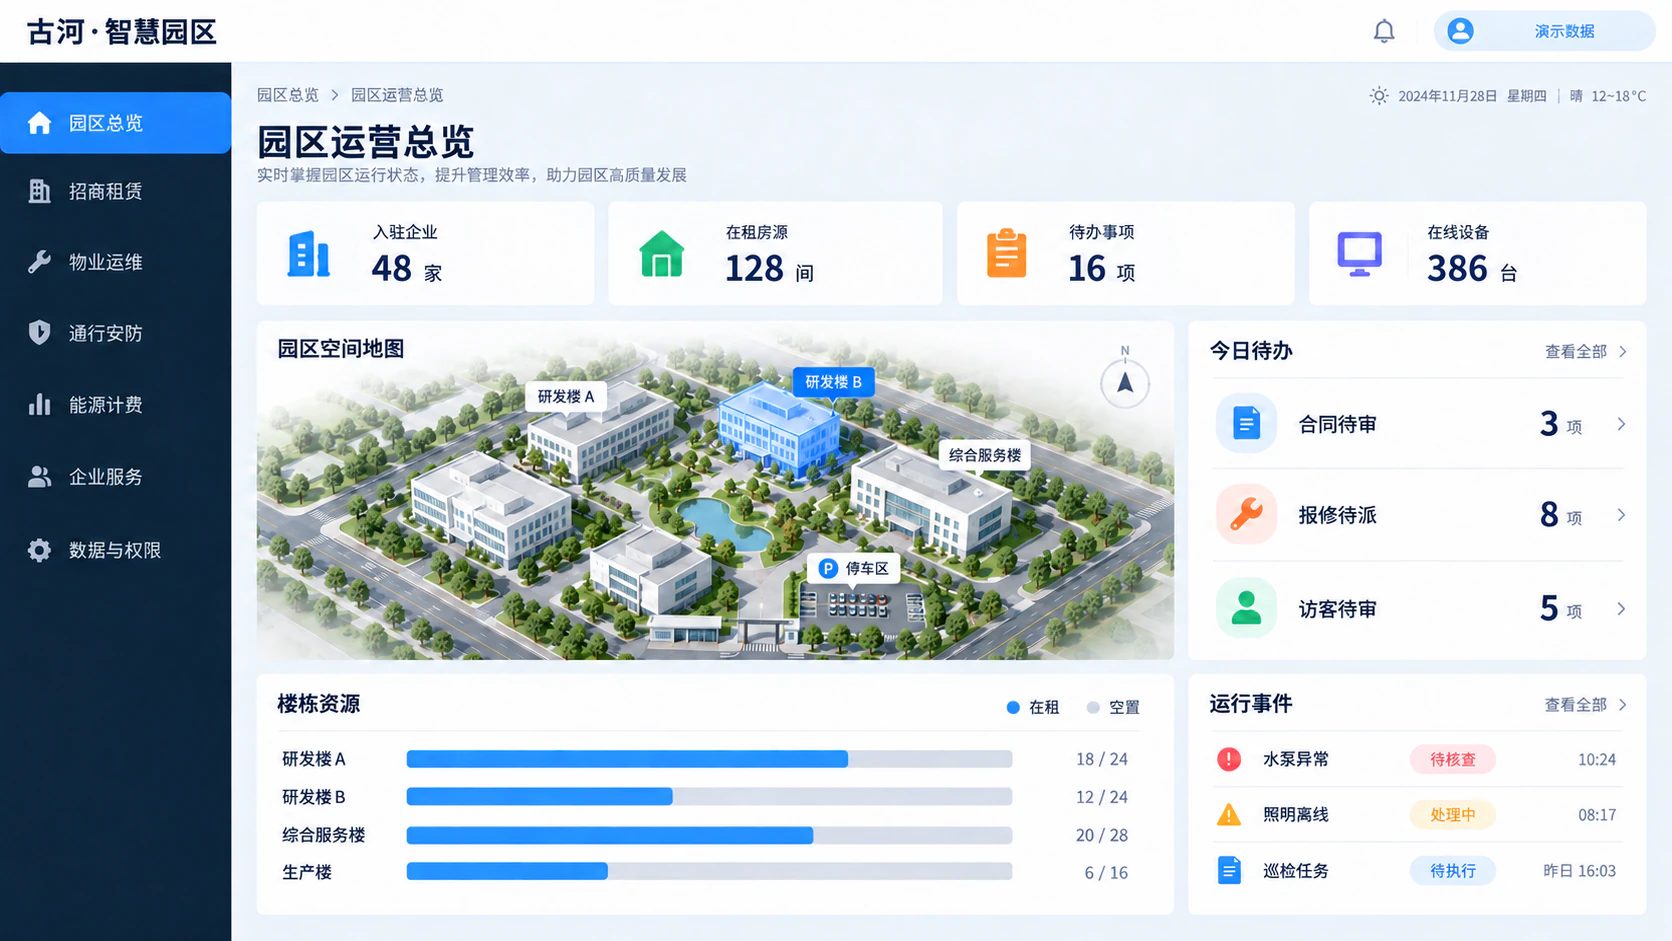Select the 研发楼 B label on map
The height and width of the screenshot is (941, 1672).
834,382
